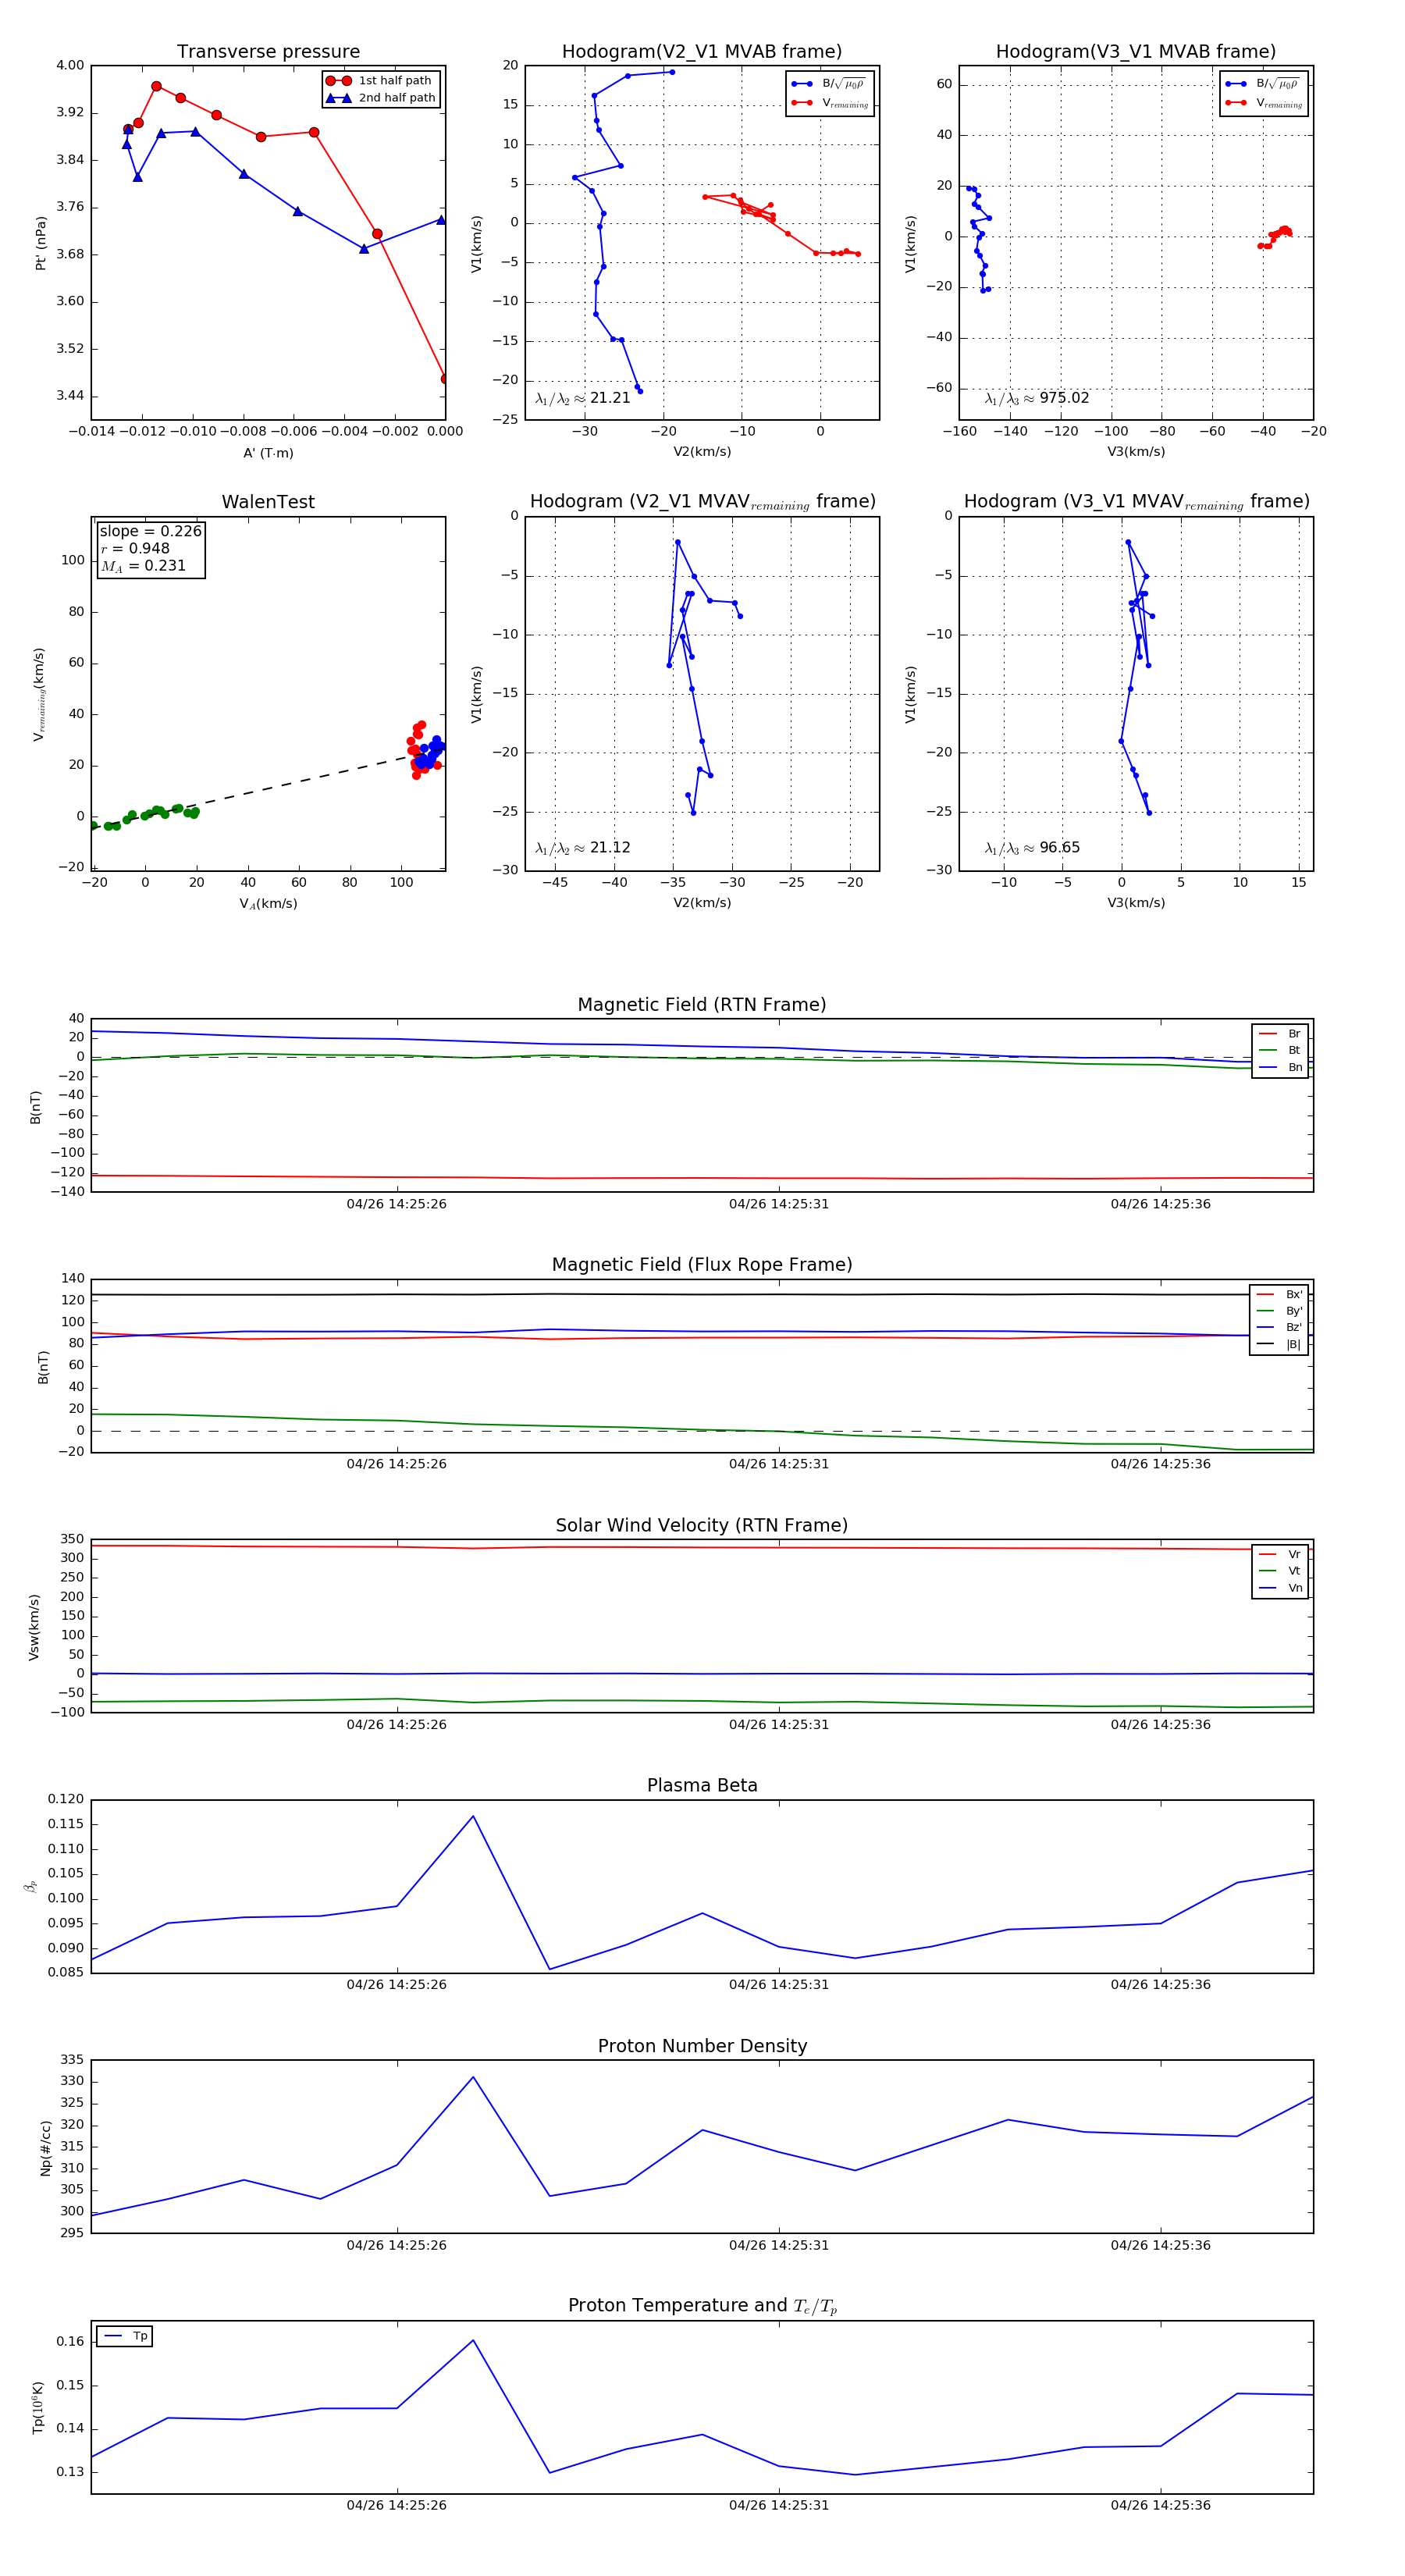This screenshot has height=2576, width=1405.
Task: Click the "Tp(10^6K)" y-axis label
Action: (x=38, y=2407)
